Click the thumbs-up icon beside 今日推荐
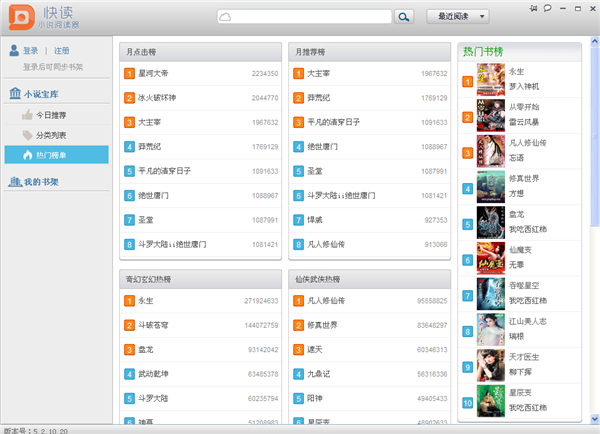The width and height of the screenshot is (600, 434). (x=27, y=114)
